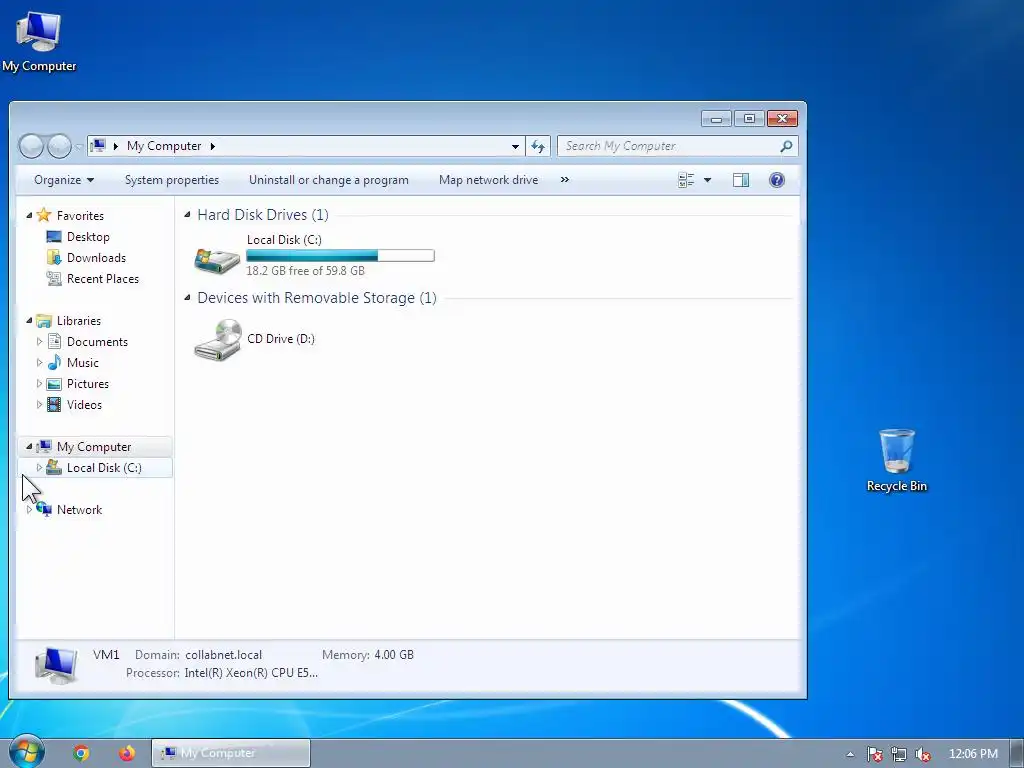The width and height of the screenshot is (1024, 768).
Task: Click the Libraries folder icon in sidebar
Action: pyautogui.click(x=44, y=321)
